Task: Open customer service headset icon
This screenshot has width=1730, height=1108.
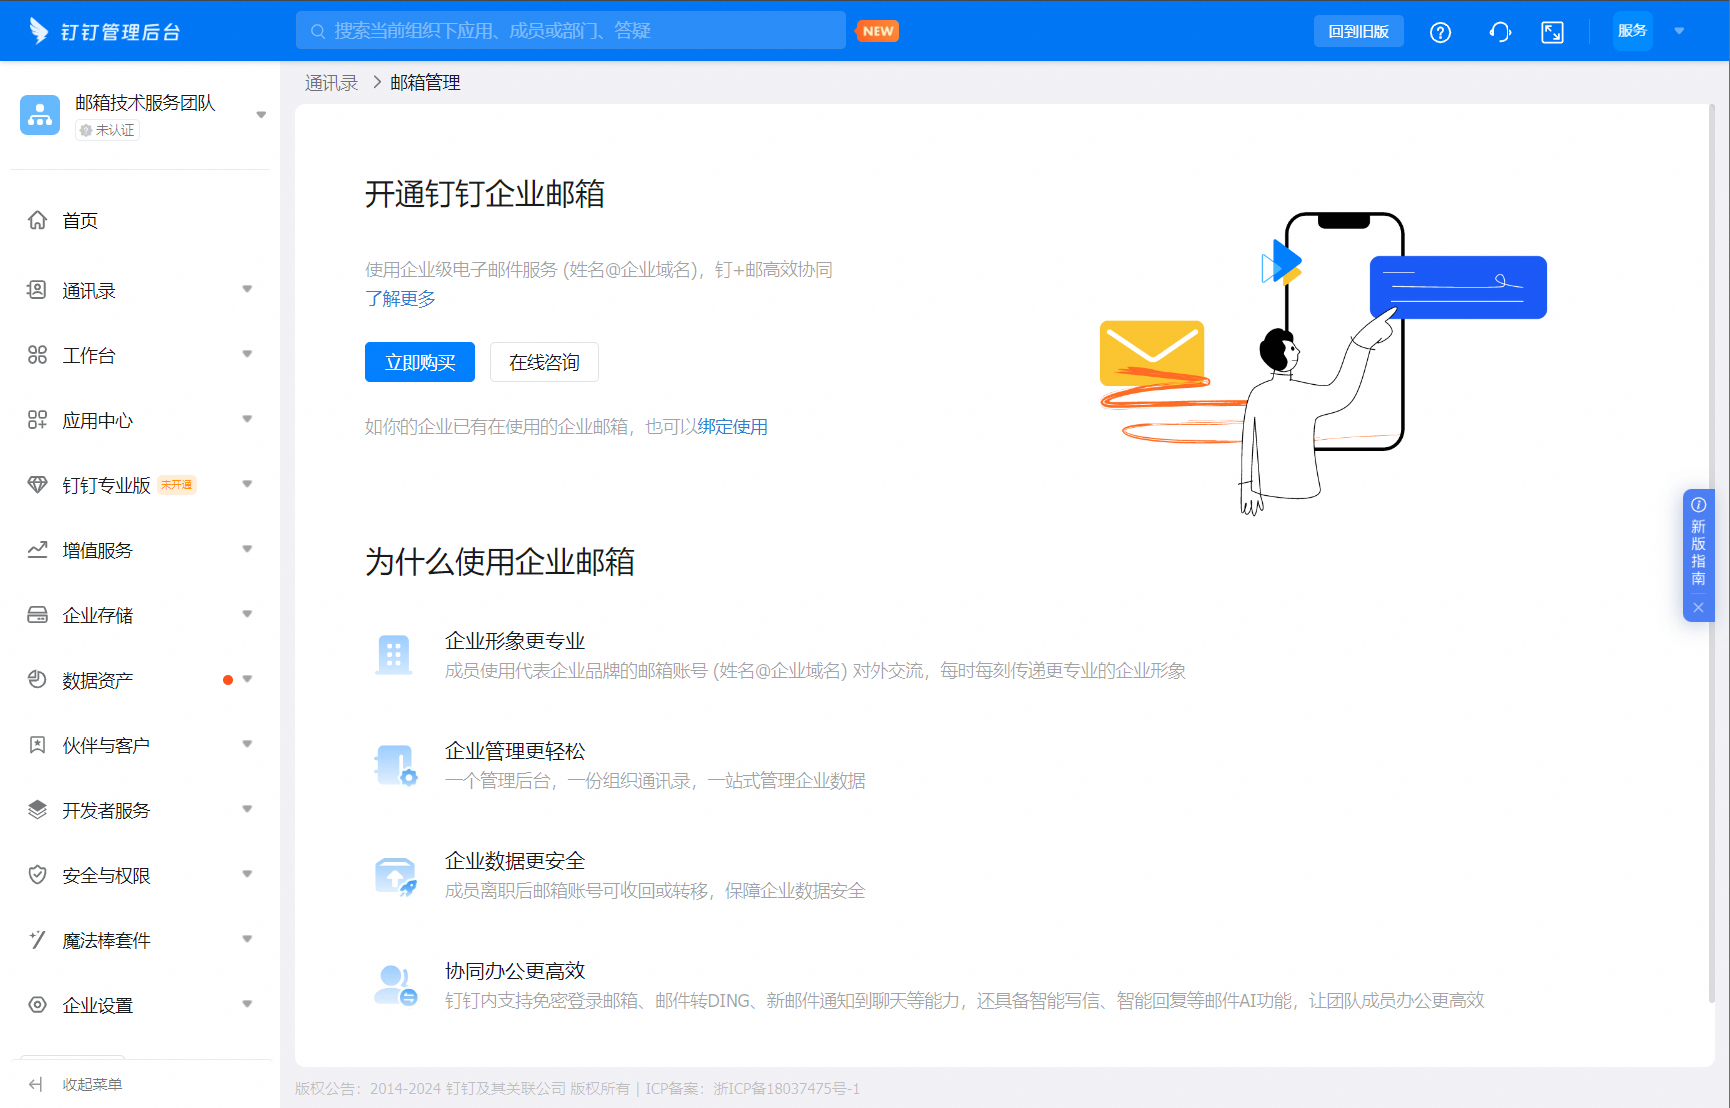Action: tap(1500, 32)
